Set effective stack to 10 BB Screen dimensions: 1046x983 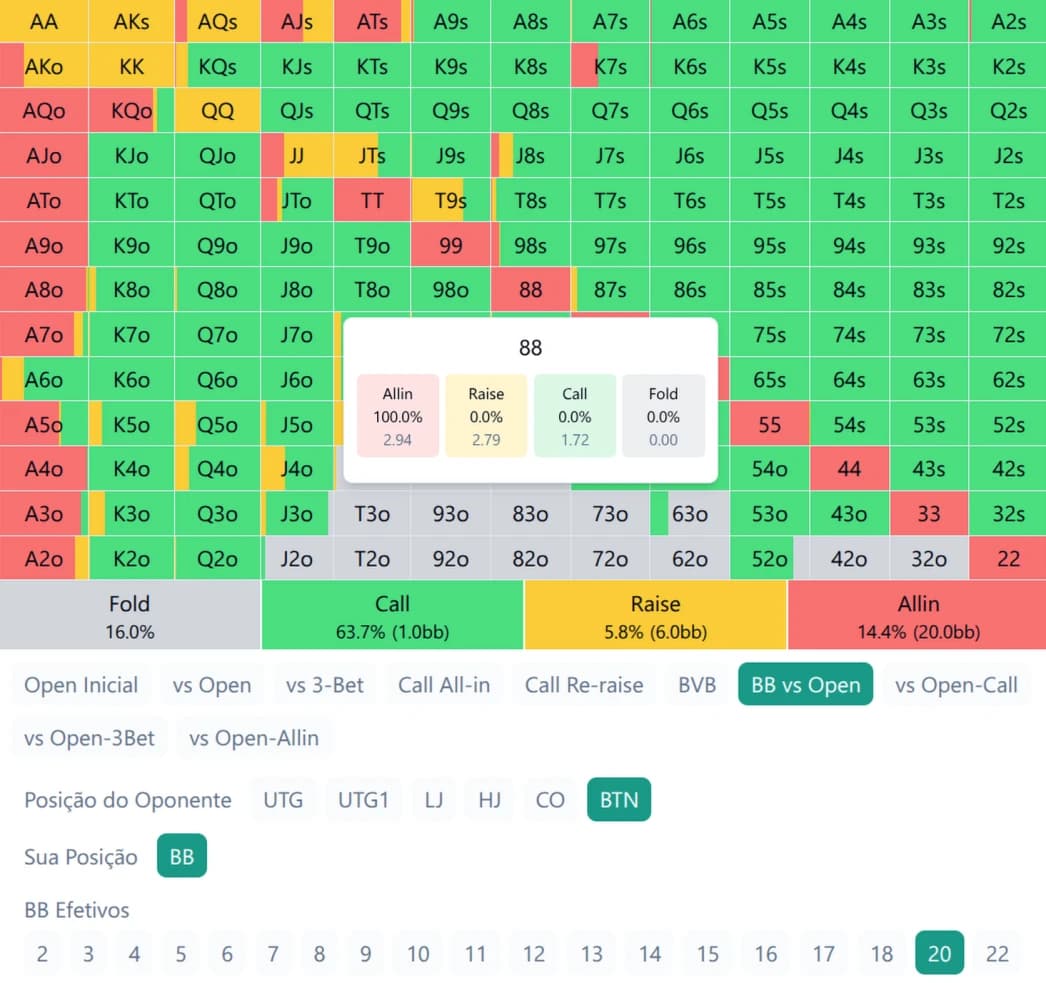[x=418, y=953]
